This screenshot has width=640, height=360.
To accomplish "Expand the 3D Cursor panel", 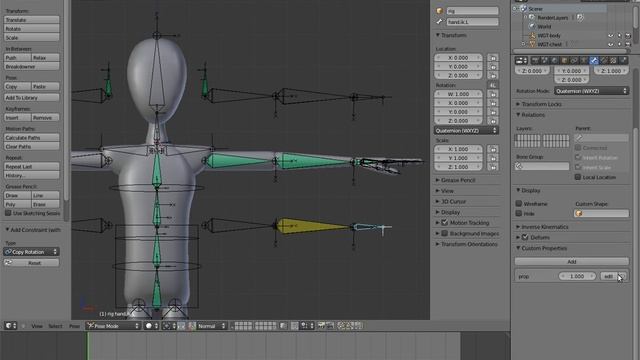I will click(453, 201).
